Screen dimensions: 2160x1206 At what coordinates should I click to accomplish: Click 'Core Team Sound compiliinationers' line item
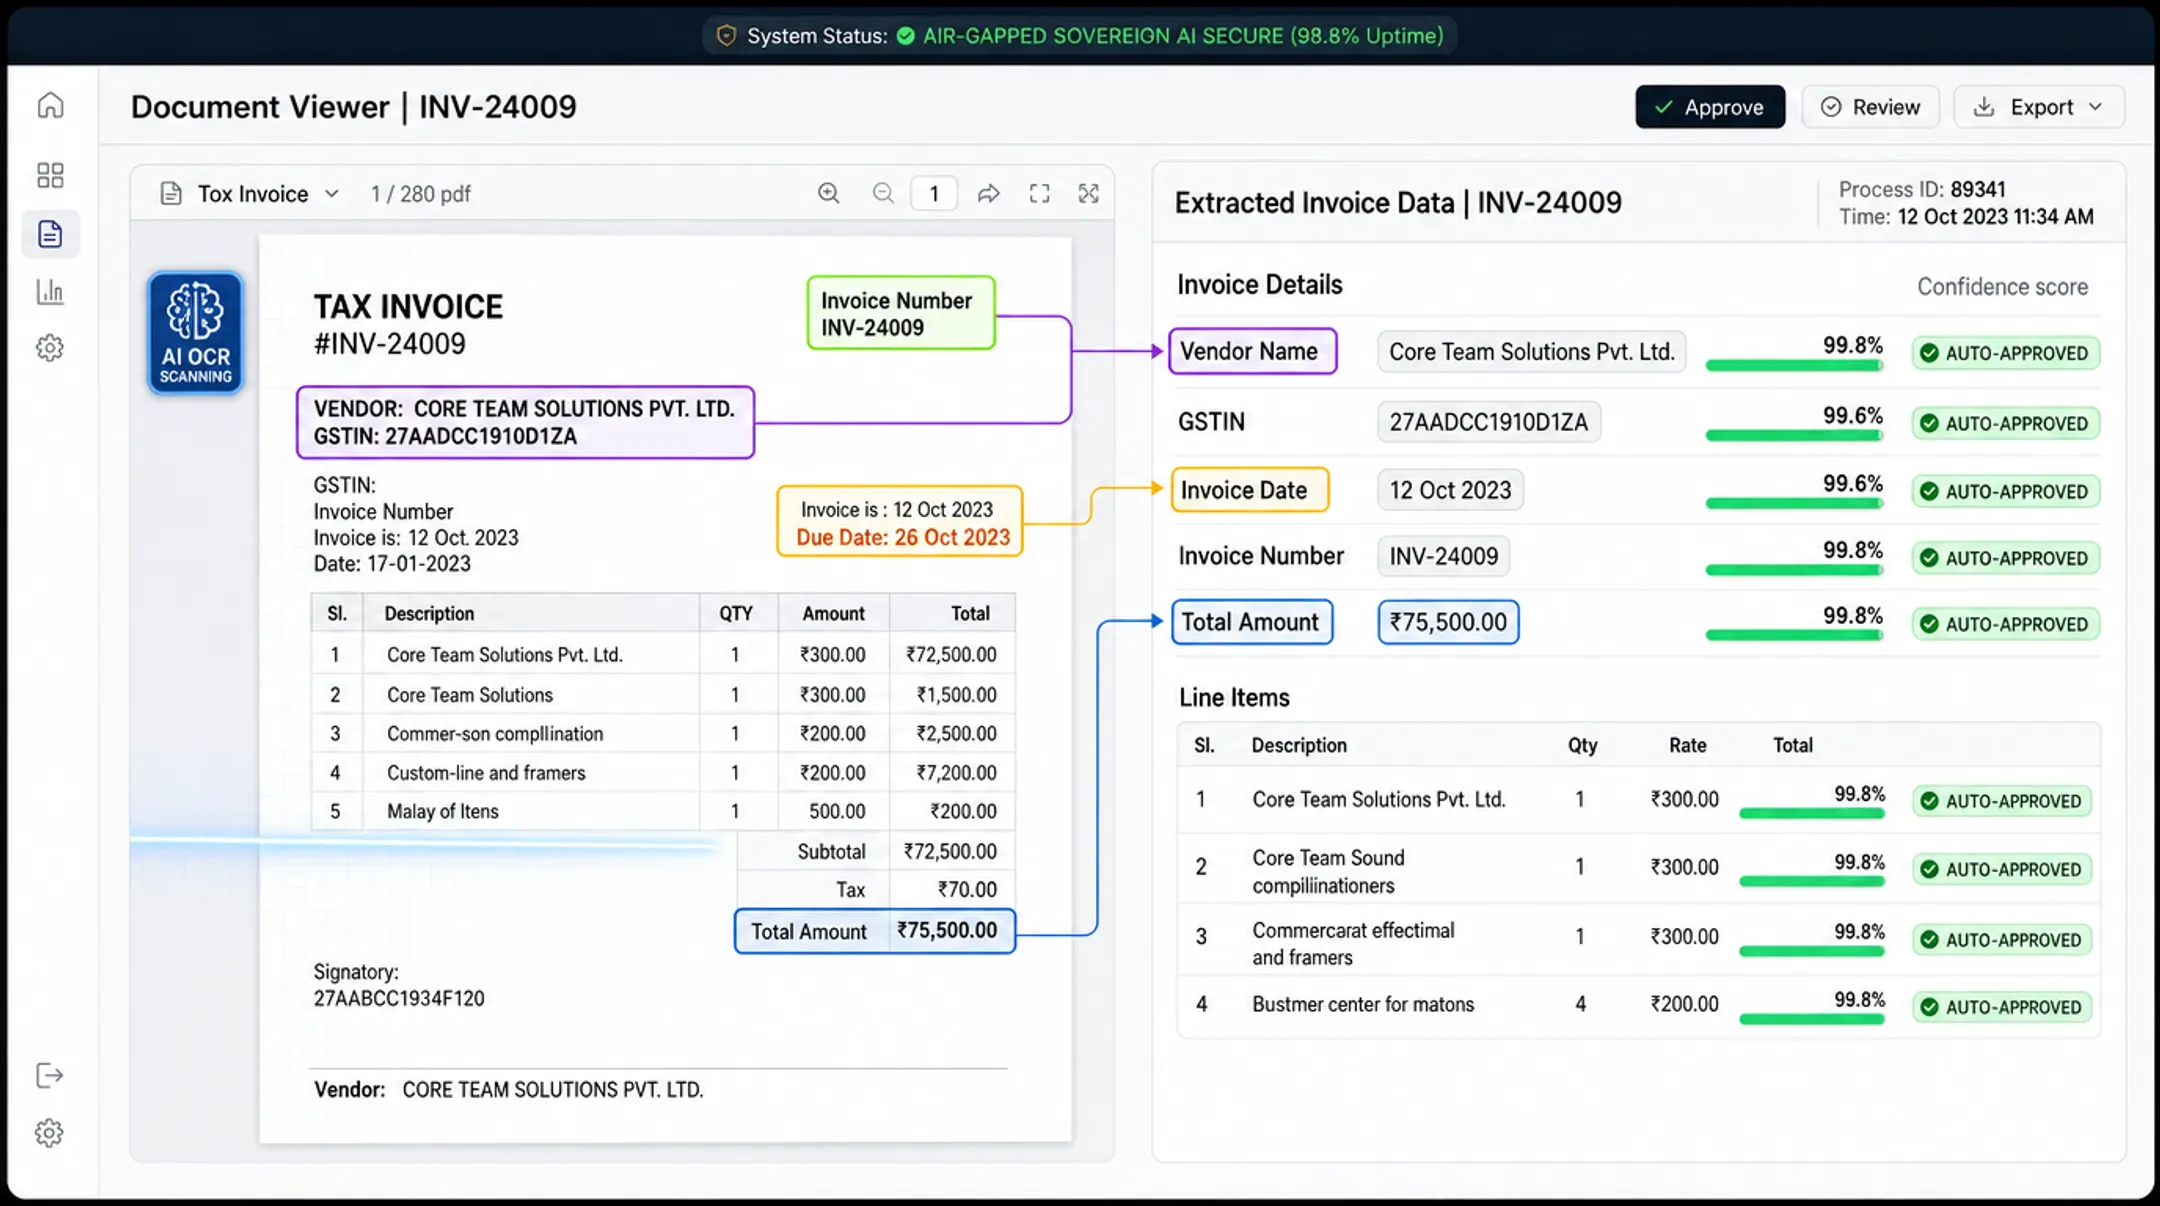coord(1328,871)
